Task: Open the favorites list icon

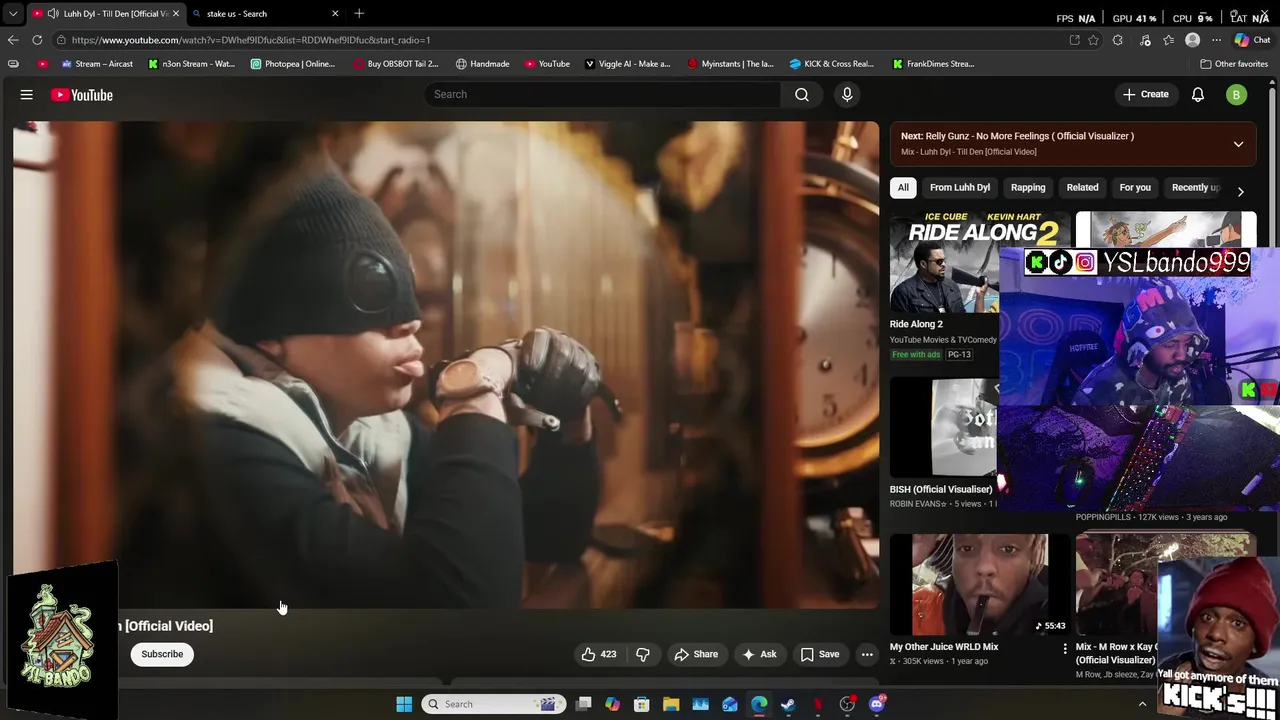Action: pyautogui.click(x=1168, y=40)
